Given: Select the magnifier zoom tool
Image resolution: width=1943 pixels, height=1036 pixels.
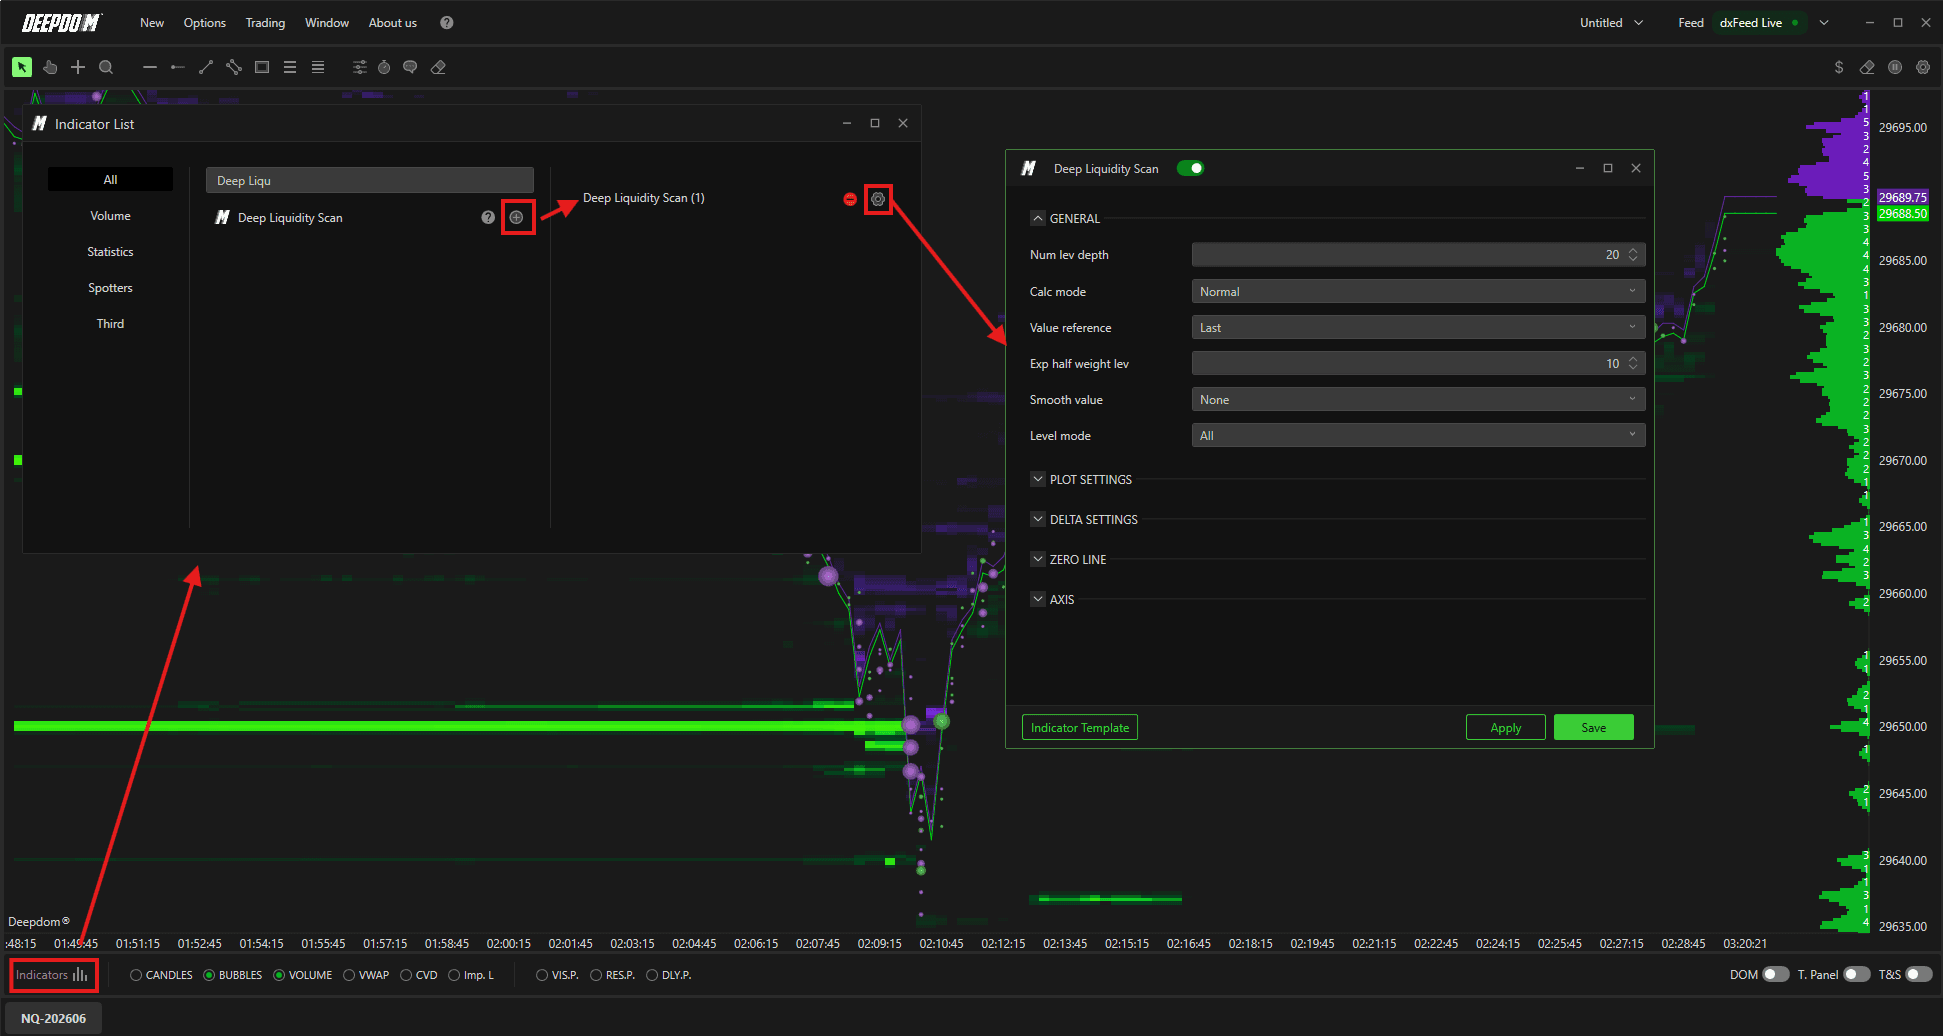Looking at the screenshot, I should click(106, 67).
